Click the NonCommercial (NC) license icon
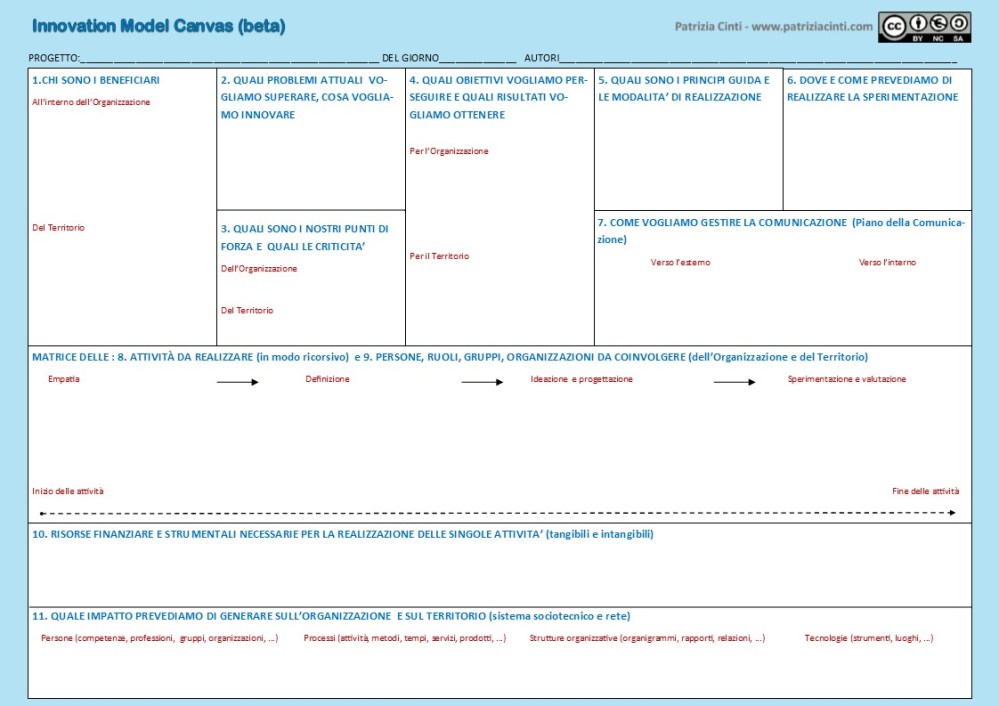Screen dimensions: 999x706 pos(938,23)
